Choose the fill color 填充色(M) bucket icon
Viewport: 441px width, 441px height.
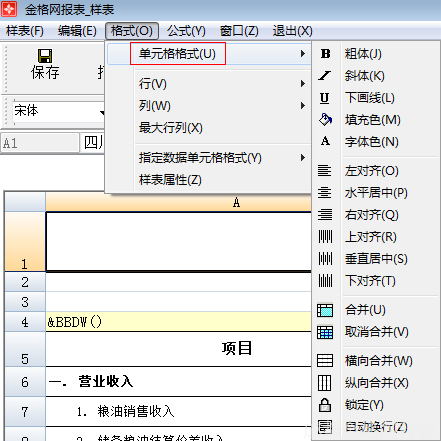tap(325, 120)
